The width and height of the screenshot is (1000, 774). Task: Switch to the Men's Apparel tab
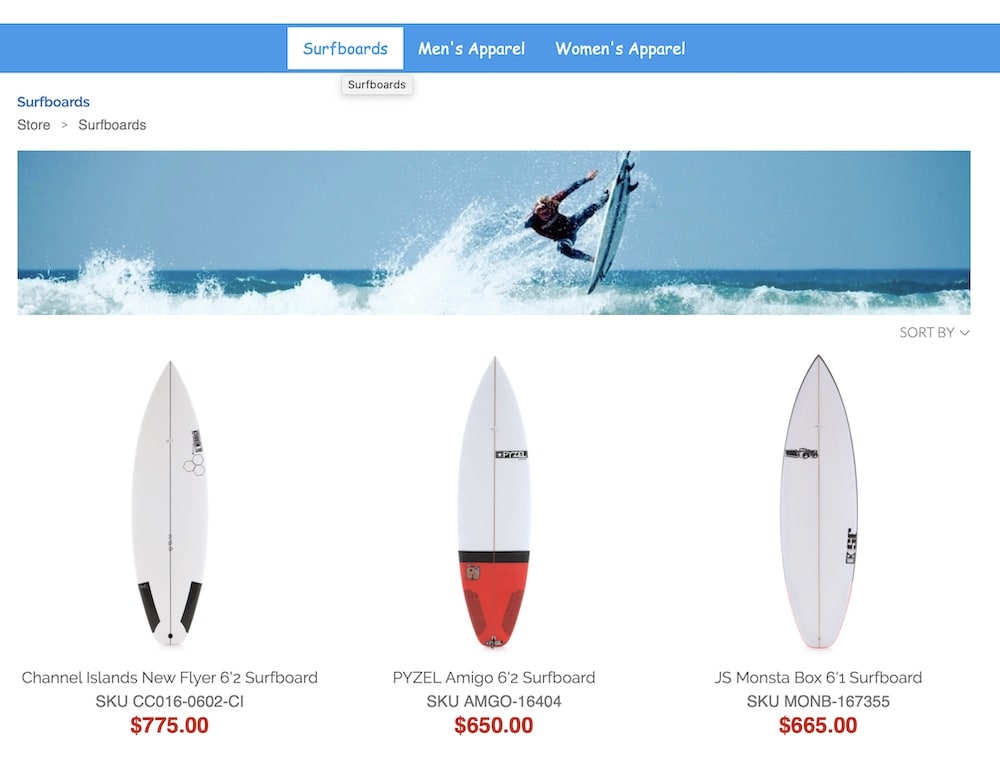(x=471, y=49)
